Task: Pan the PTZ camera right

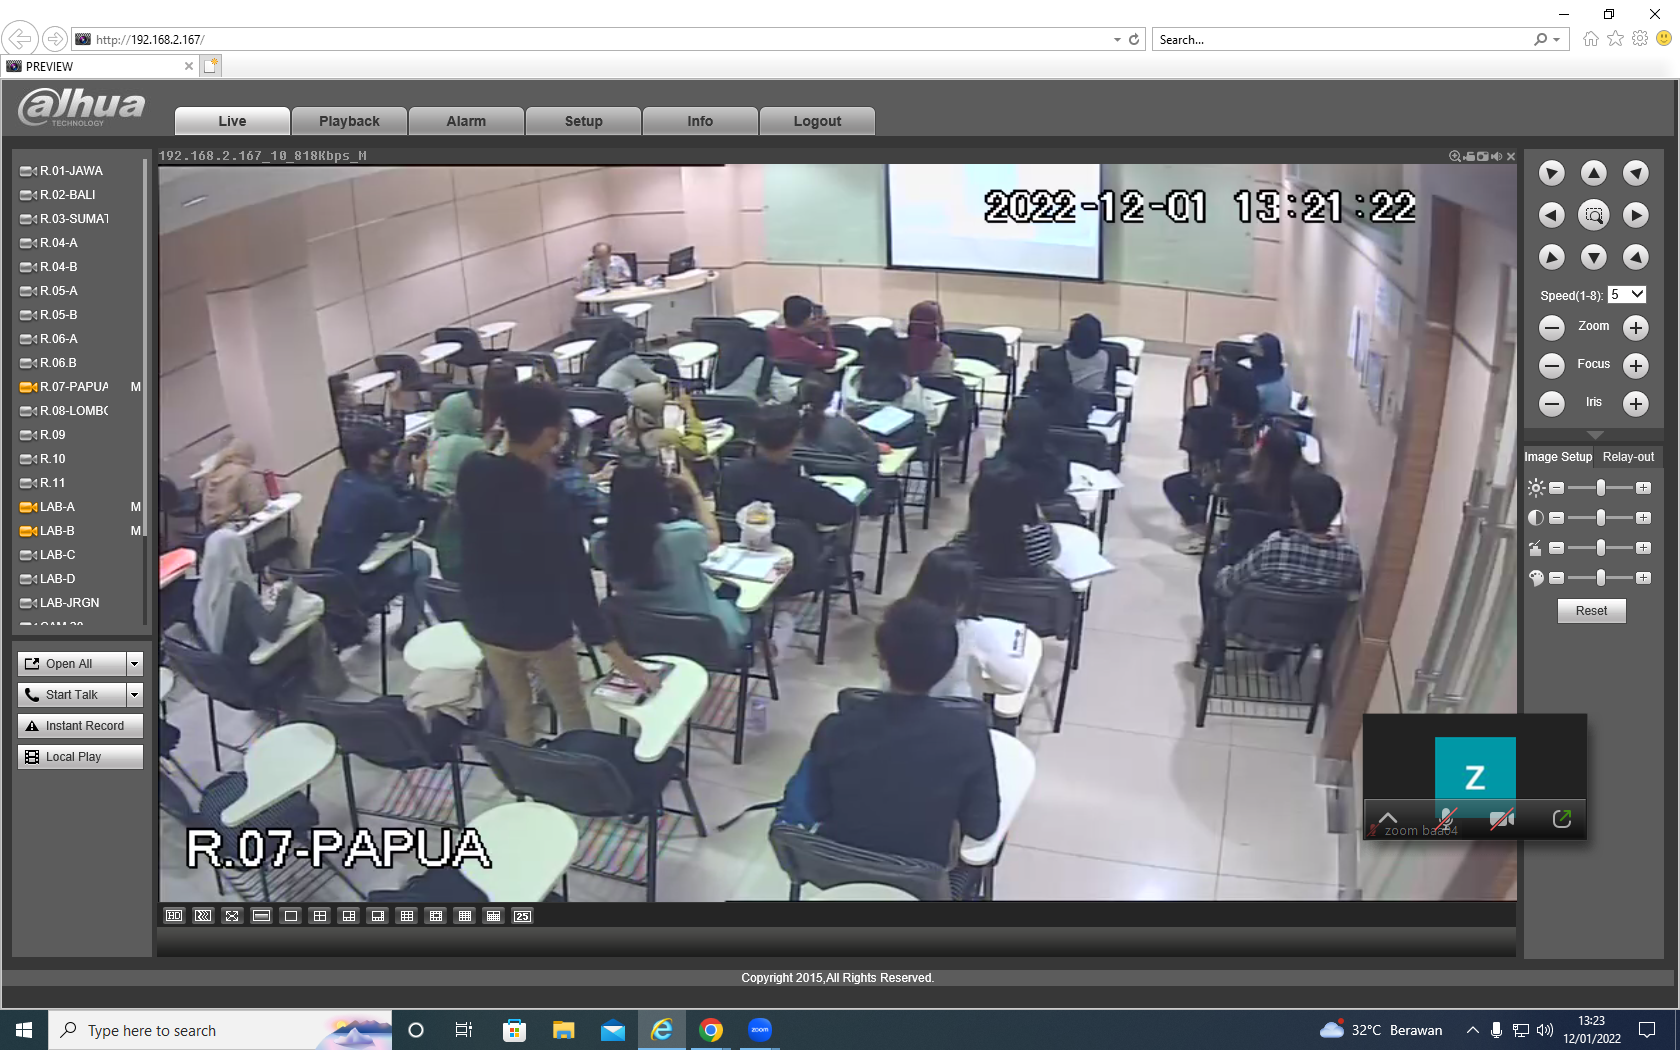Action: coord(1636,215)
